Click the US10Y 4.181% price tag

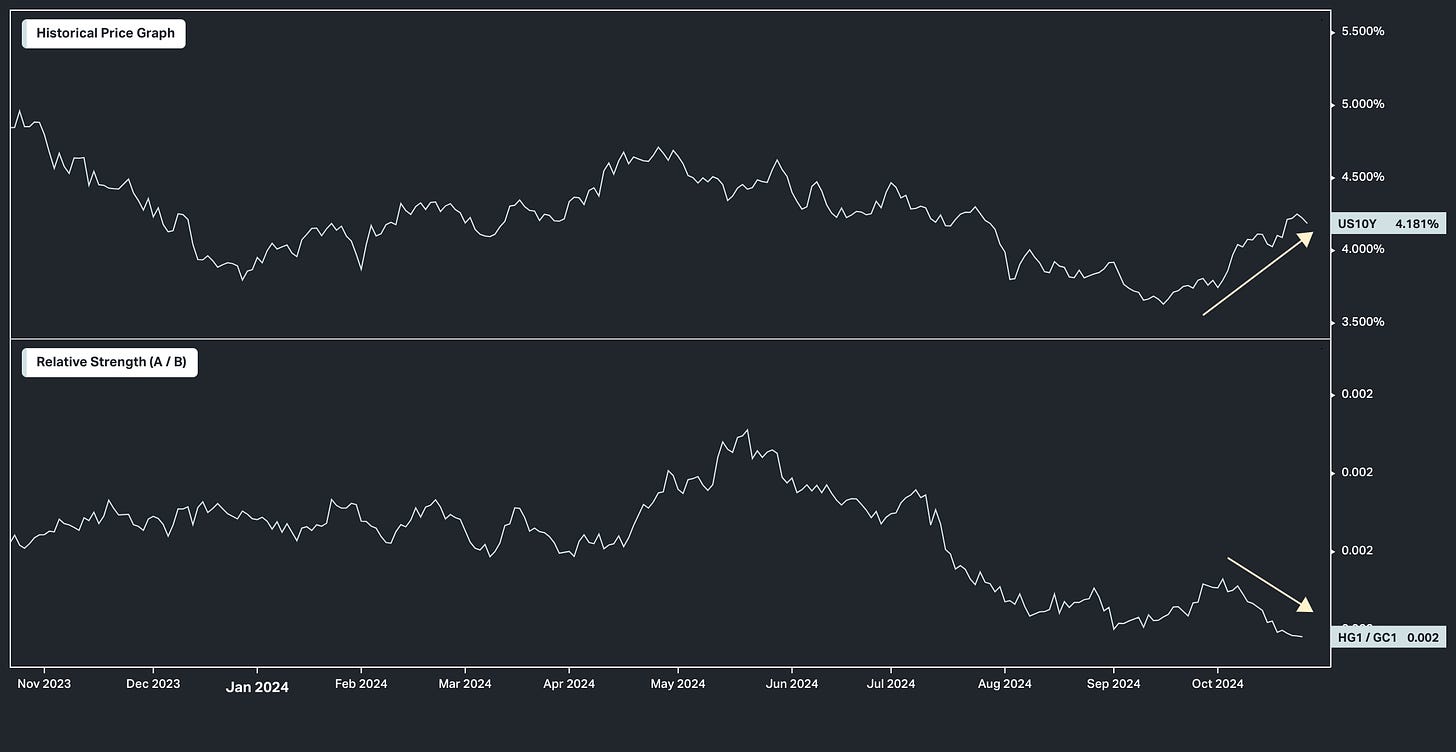click(1388, 224)
